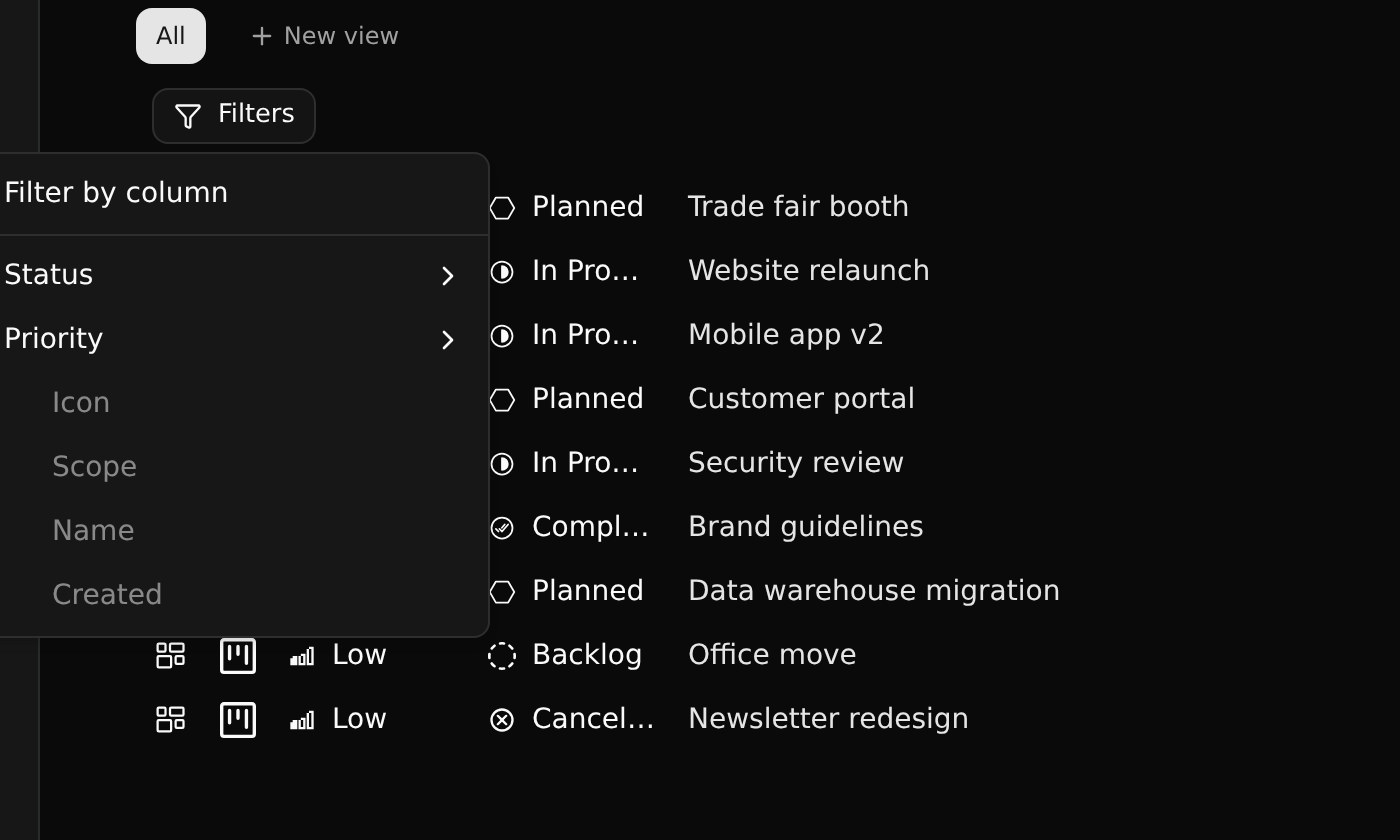
Task: Click In Progress status text for Website relaunch
Action: point(585,270)
